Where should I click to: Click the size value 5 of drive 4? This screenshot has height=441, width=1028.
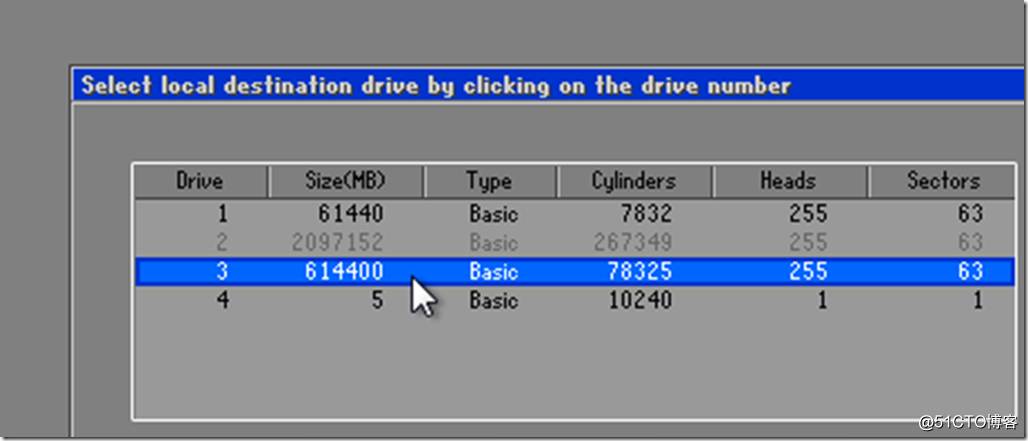pyautogui.click(x=377, y=300)
